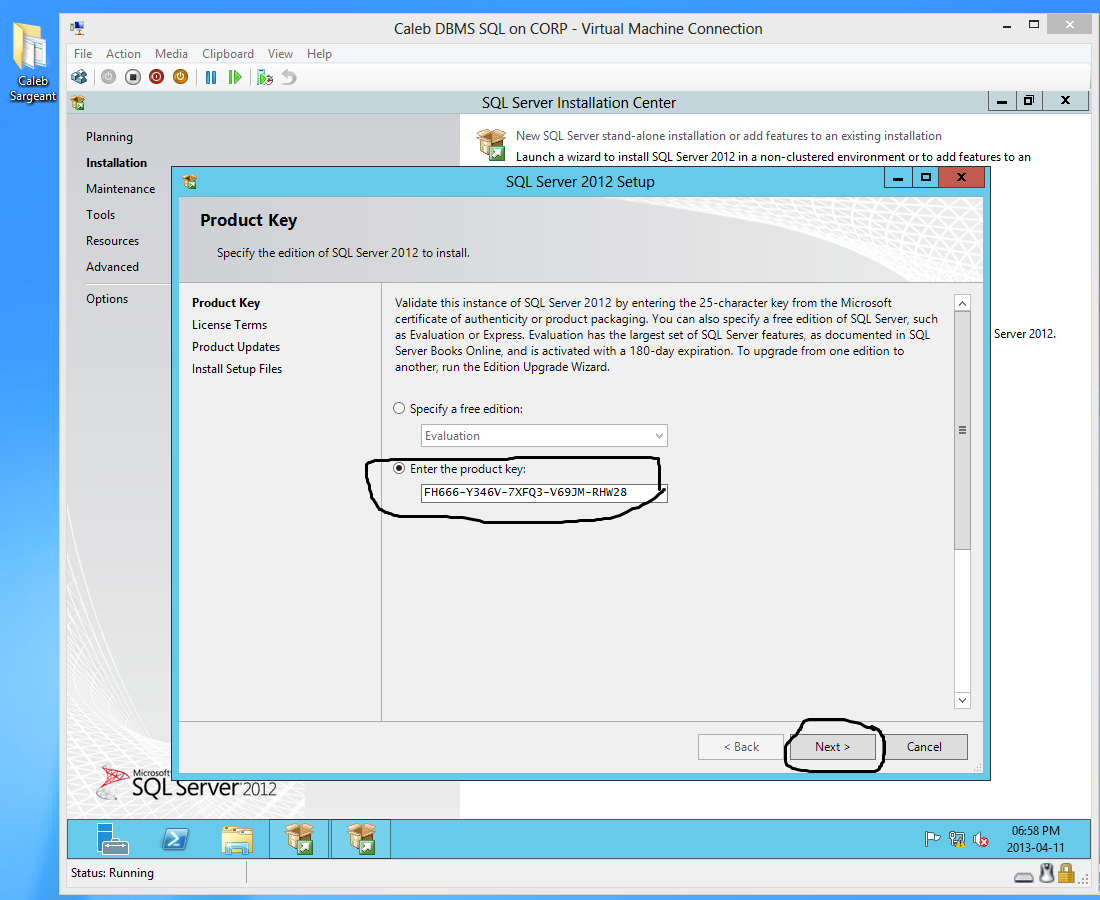
Task: Select Planning in Installation Center sidebar
Action: [x=109, y=137]
